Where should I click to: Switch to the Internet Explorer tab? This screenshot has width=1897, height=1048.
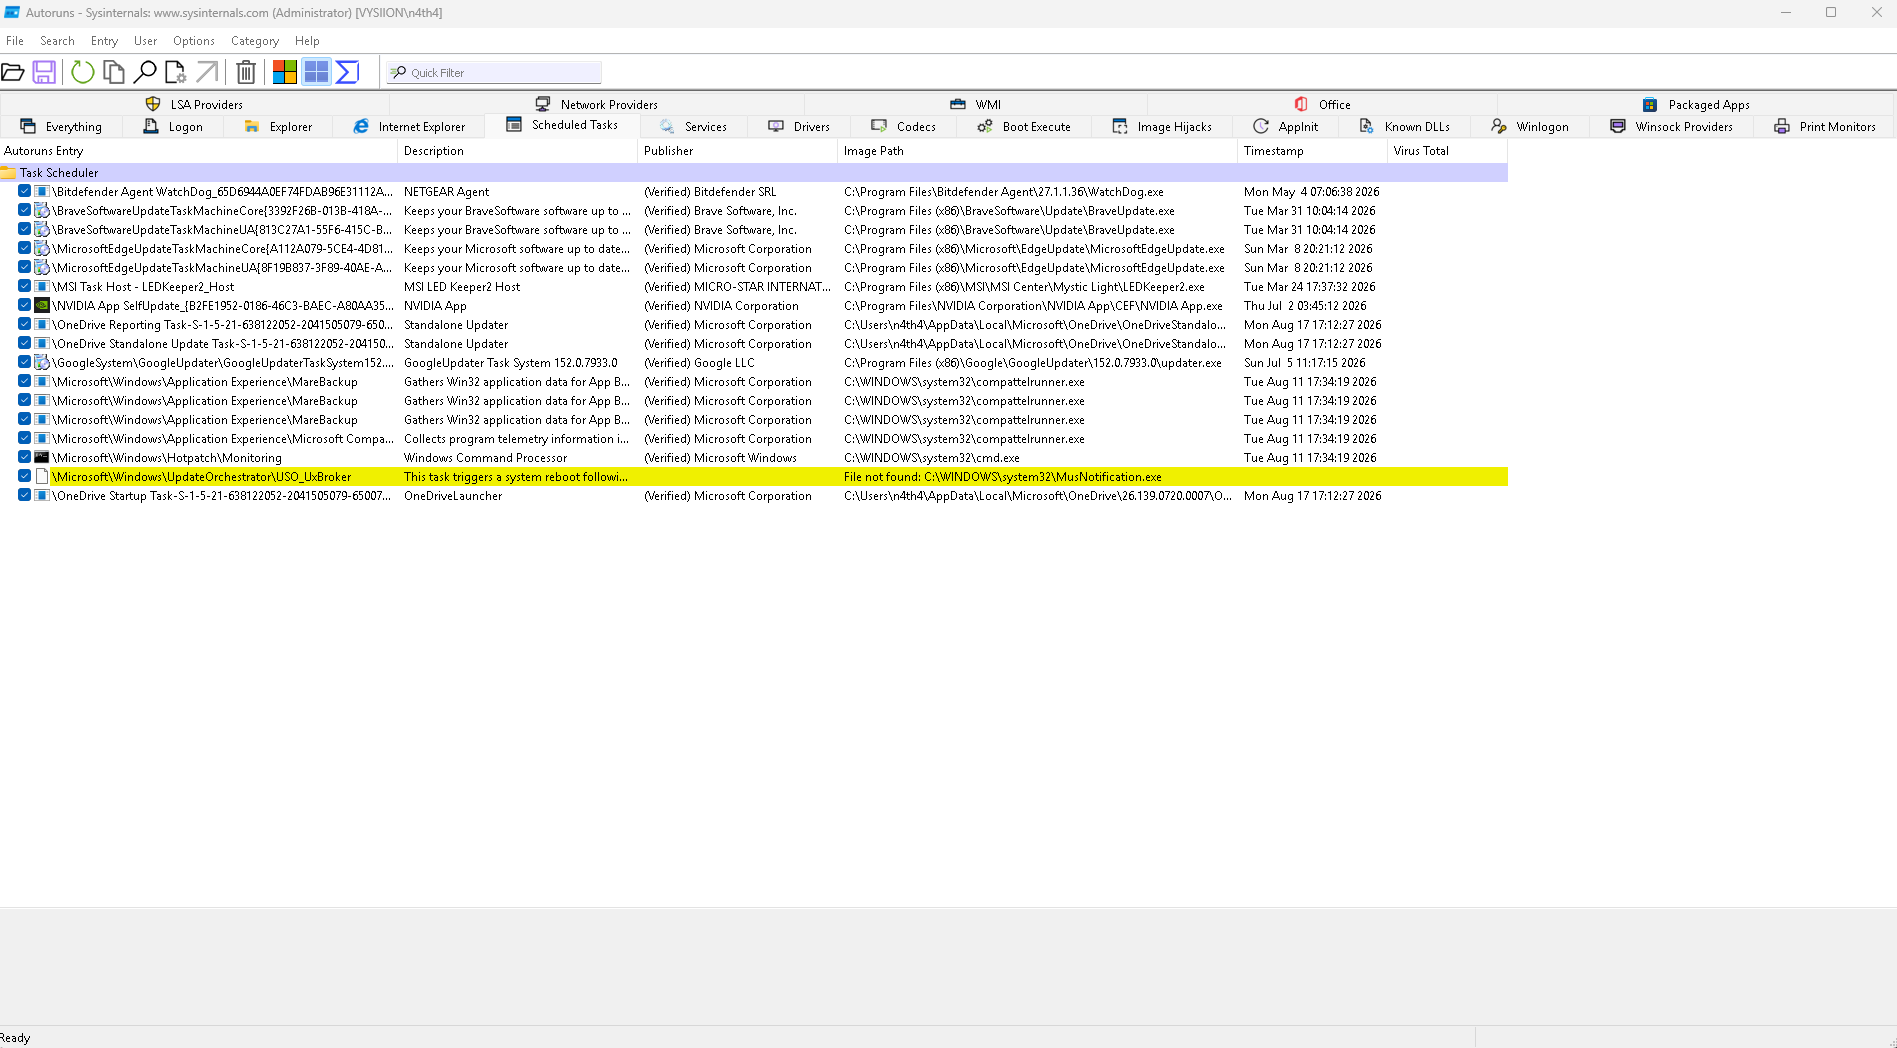pos(409,127)
